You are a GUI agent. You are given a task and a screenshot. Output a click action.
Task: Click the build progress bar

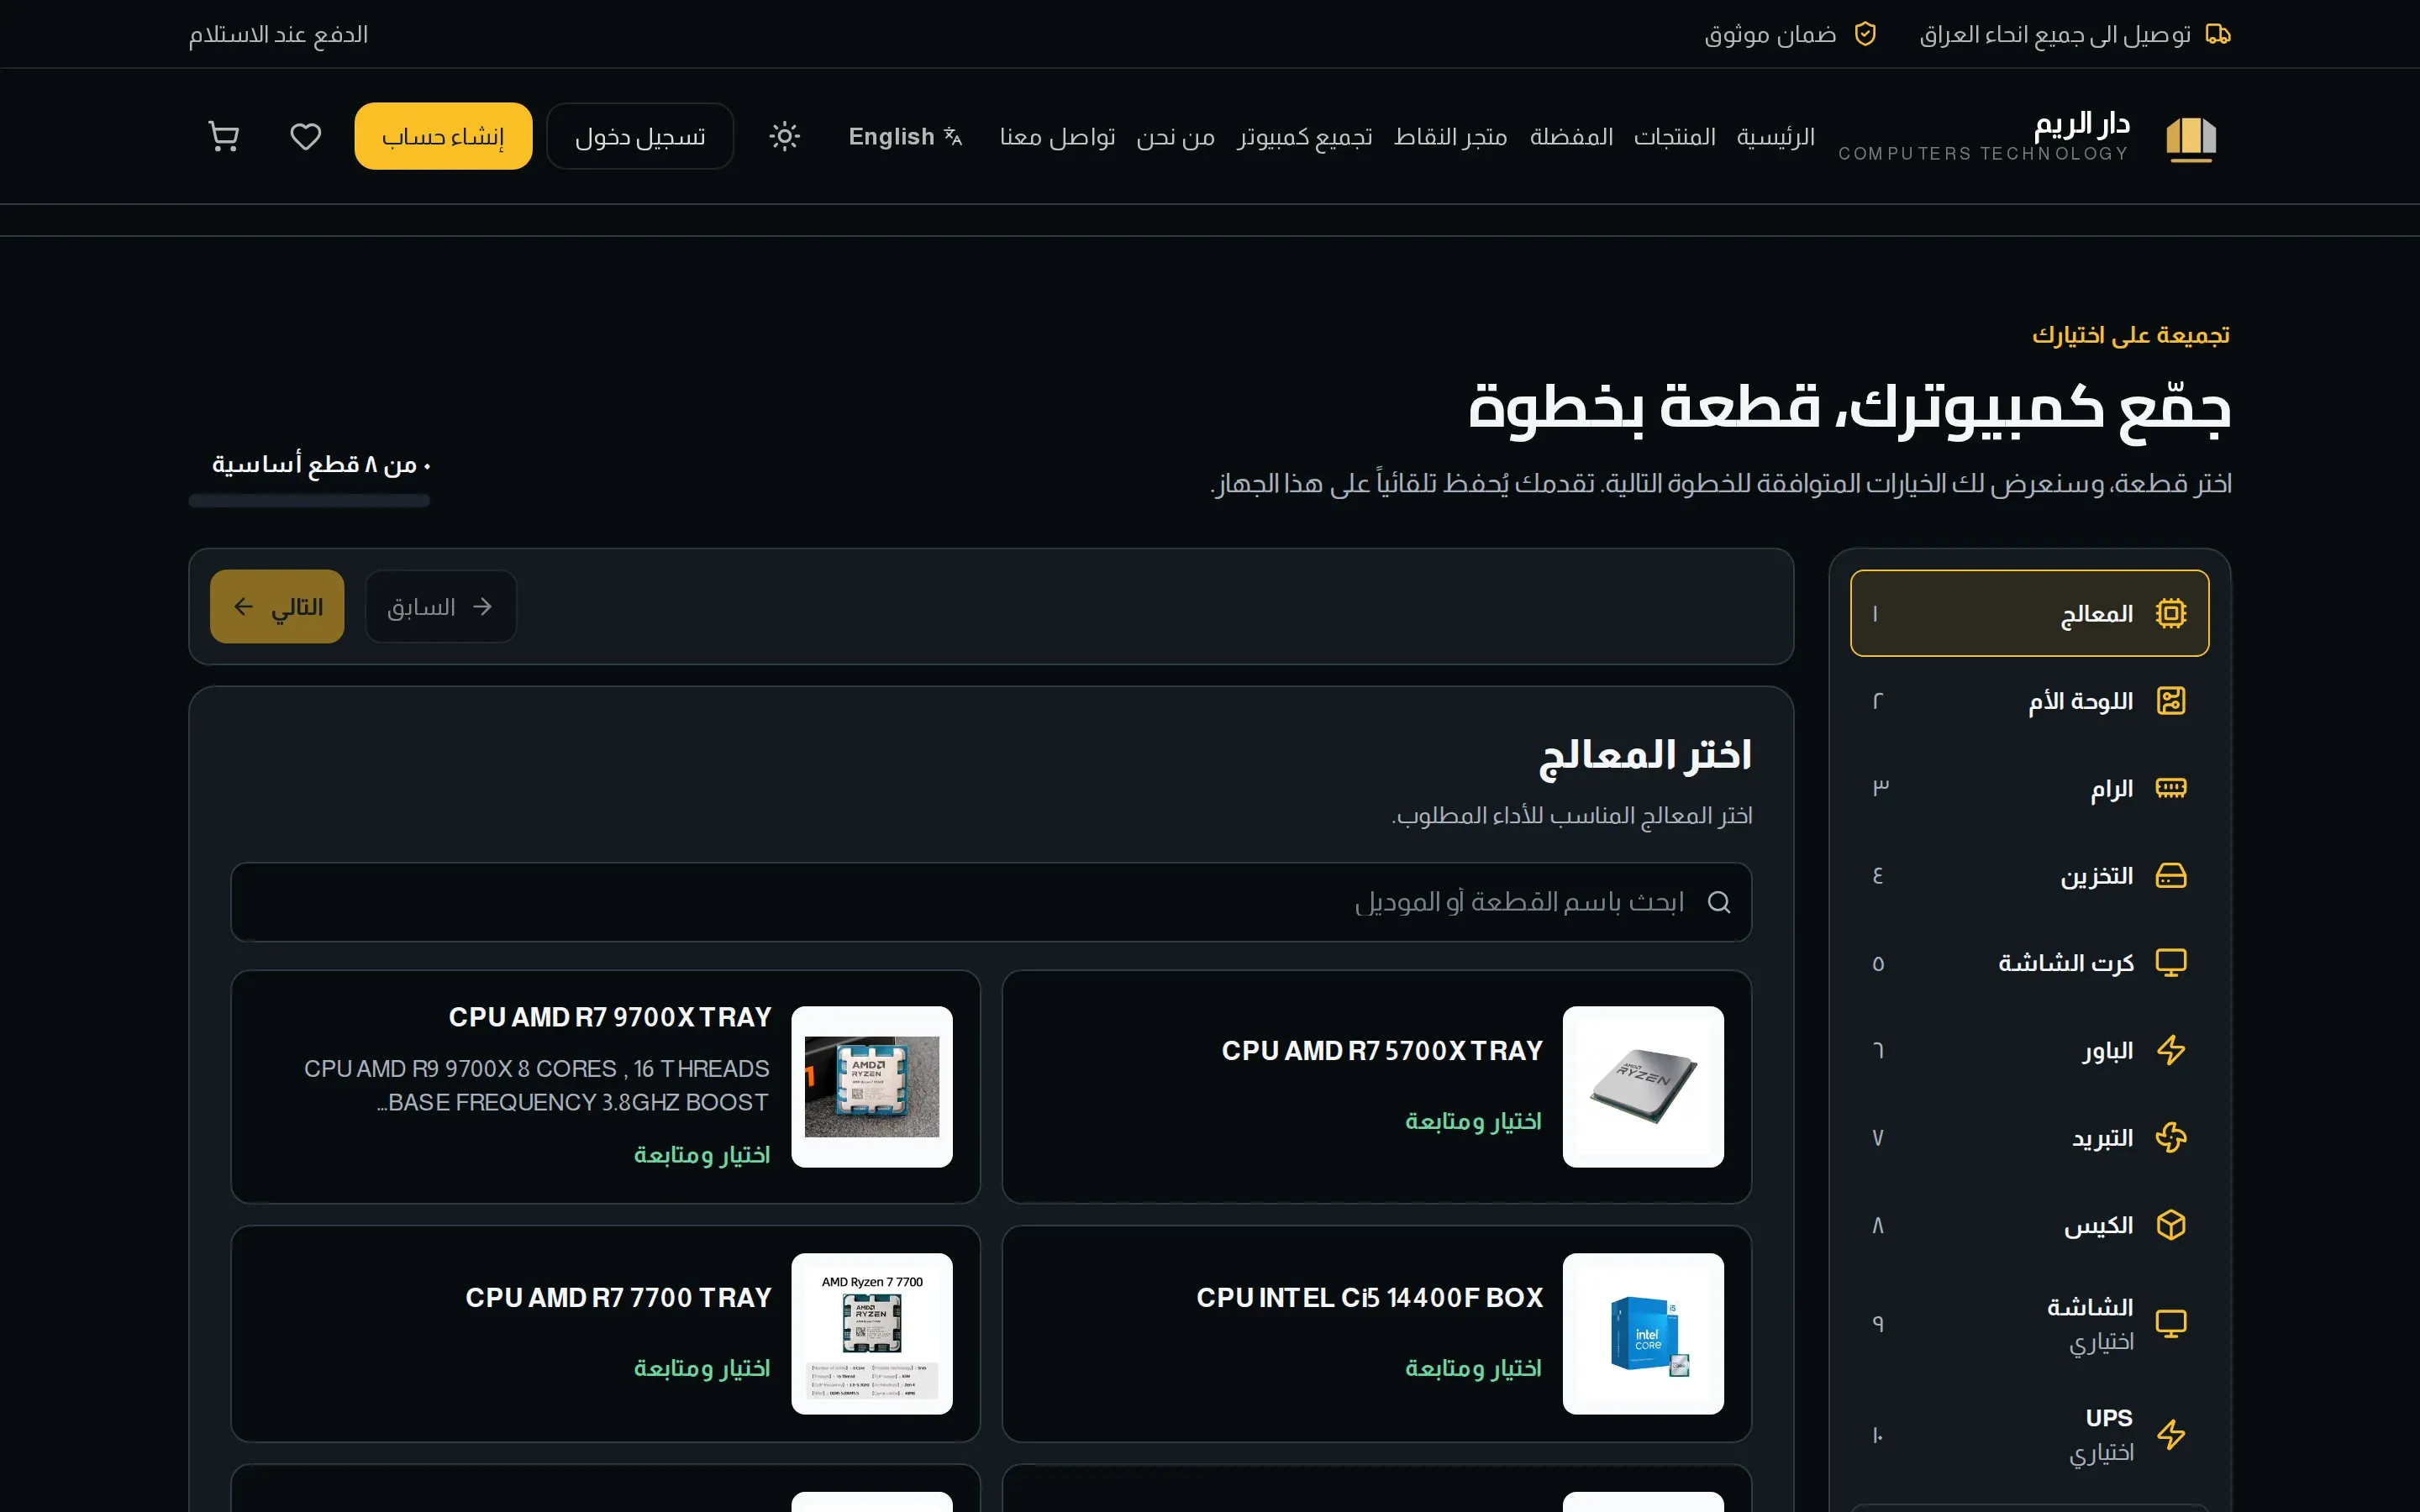(309, 501)
